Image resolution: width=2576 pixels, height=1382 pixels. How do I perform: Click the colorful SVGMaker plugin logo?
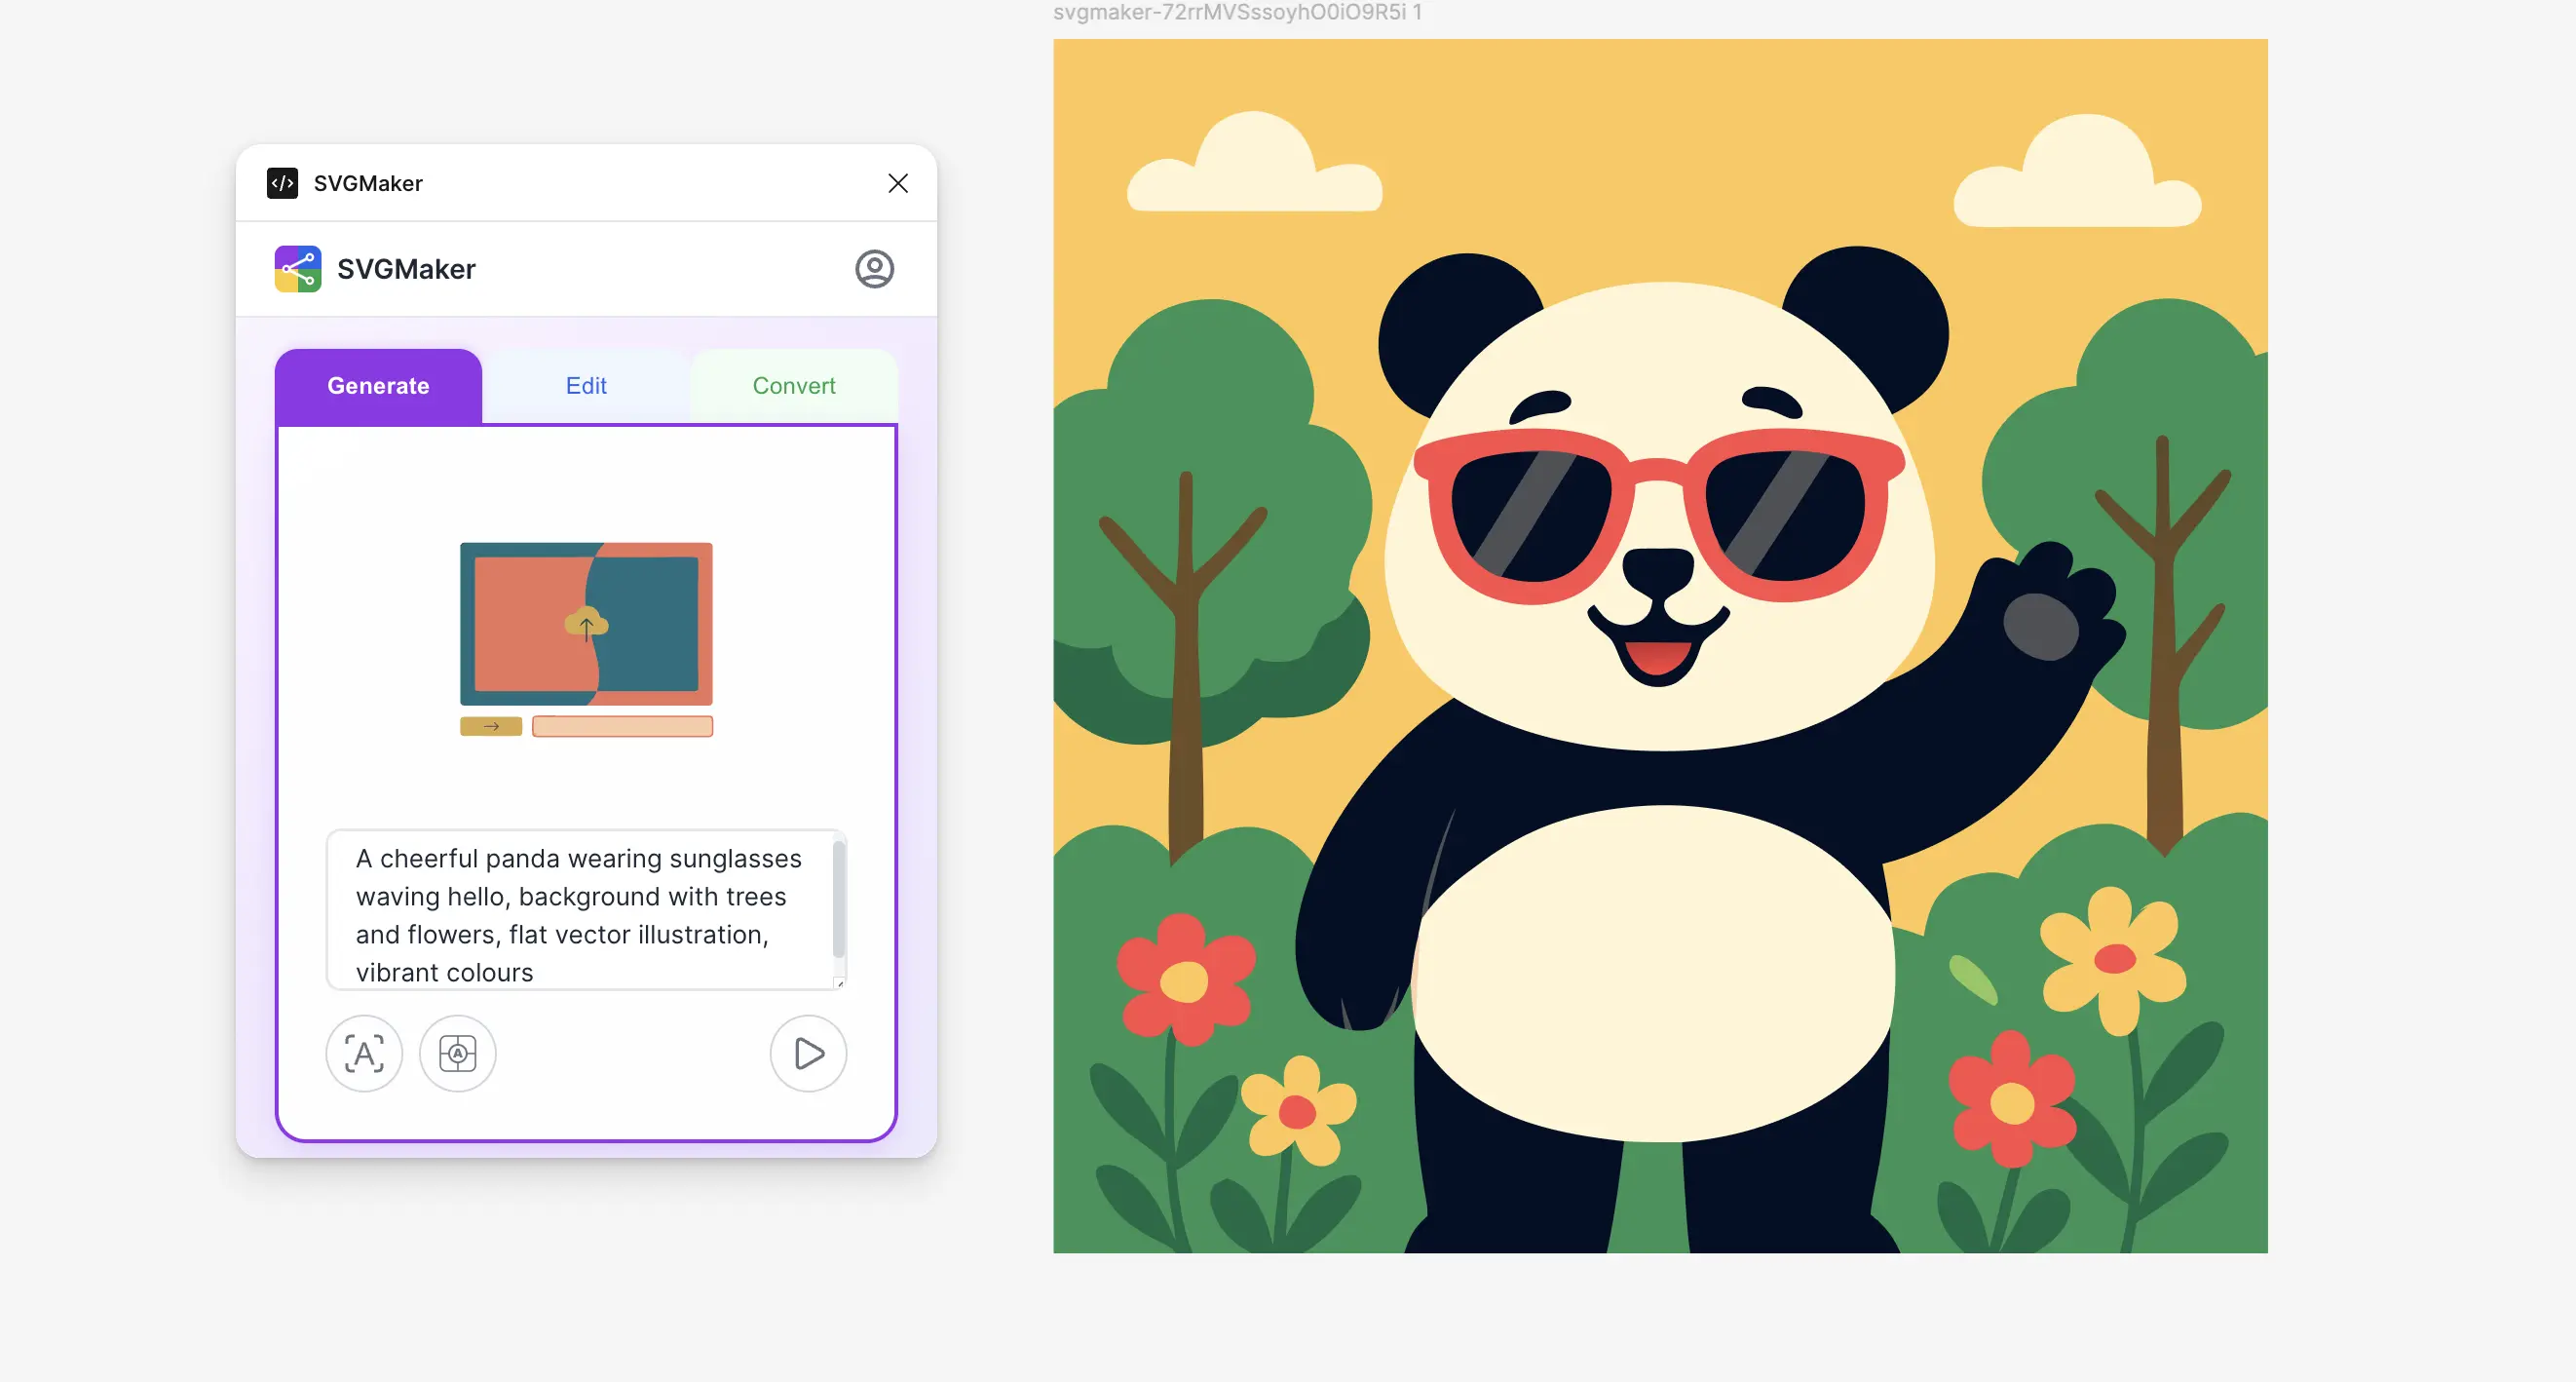296,268
